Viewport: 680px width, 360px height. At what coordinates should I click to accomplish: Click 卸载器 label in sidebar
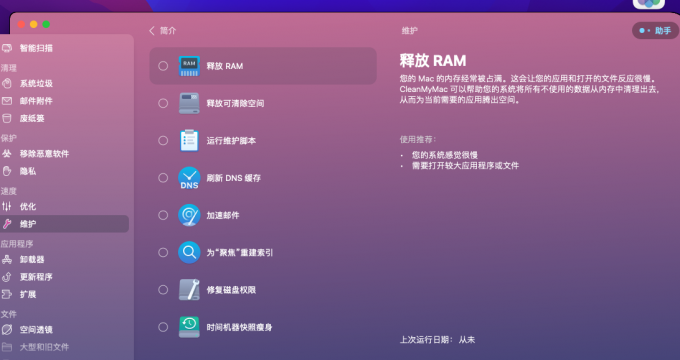pos(32,259)
